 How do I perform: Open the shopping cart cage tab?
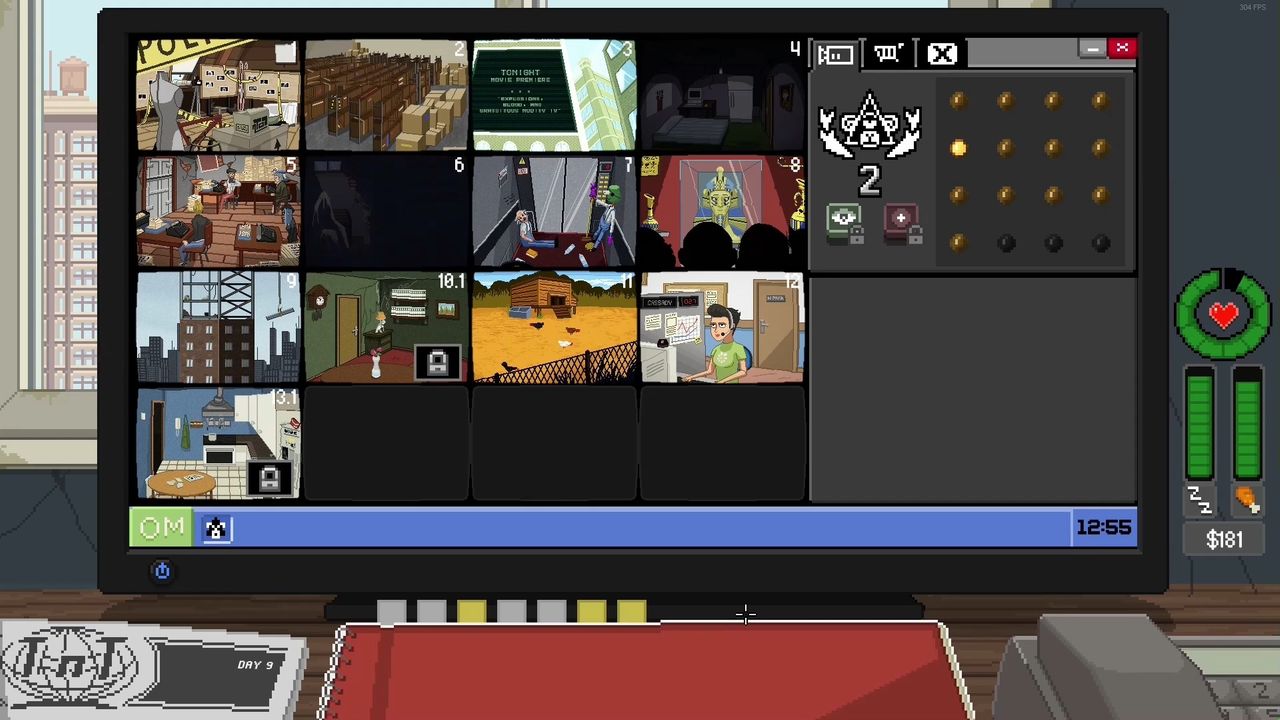coord(888,54)
